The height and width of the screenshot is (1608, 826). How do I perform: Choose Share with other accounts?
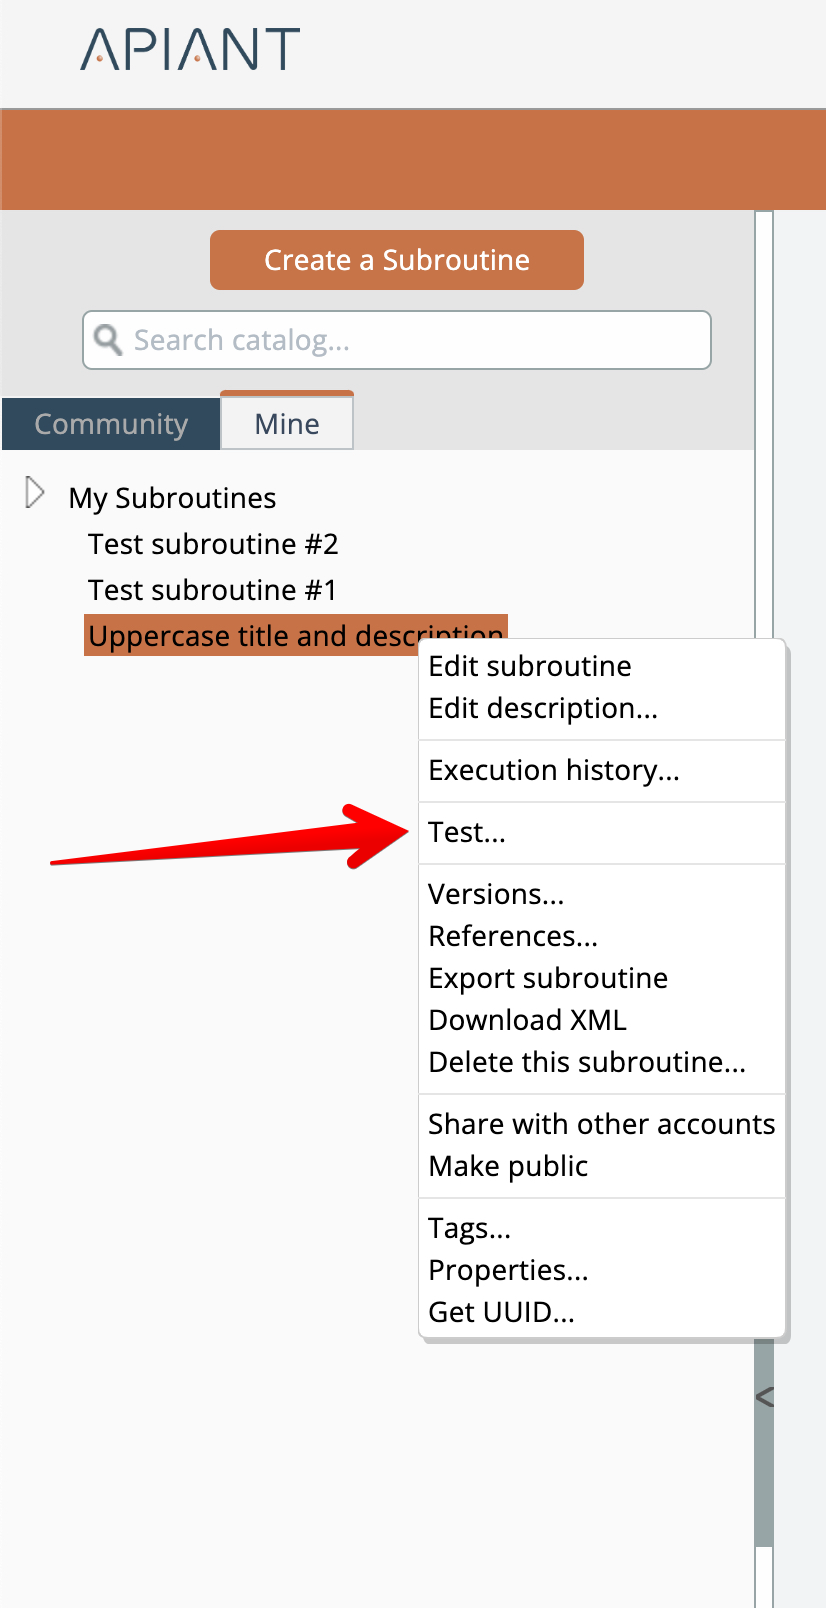601,1124
